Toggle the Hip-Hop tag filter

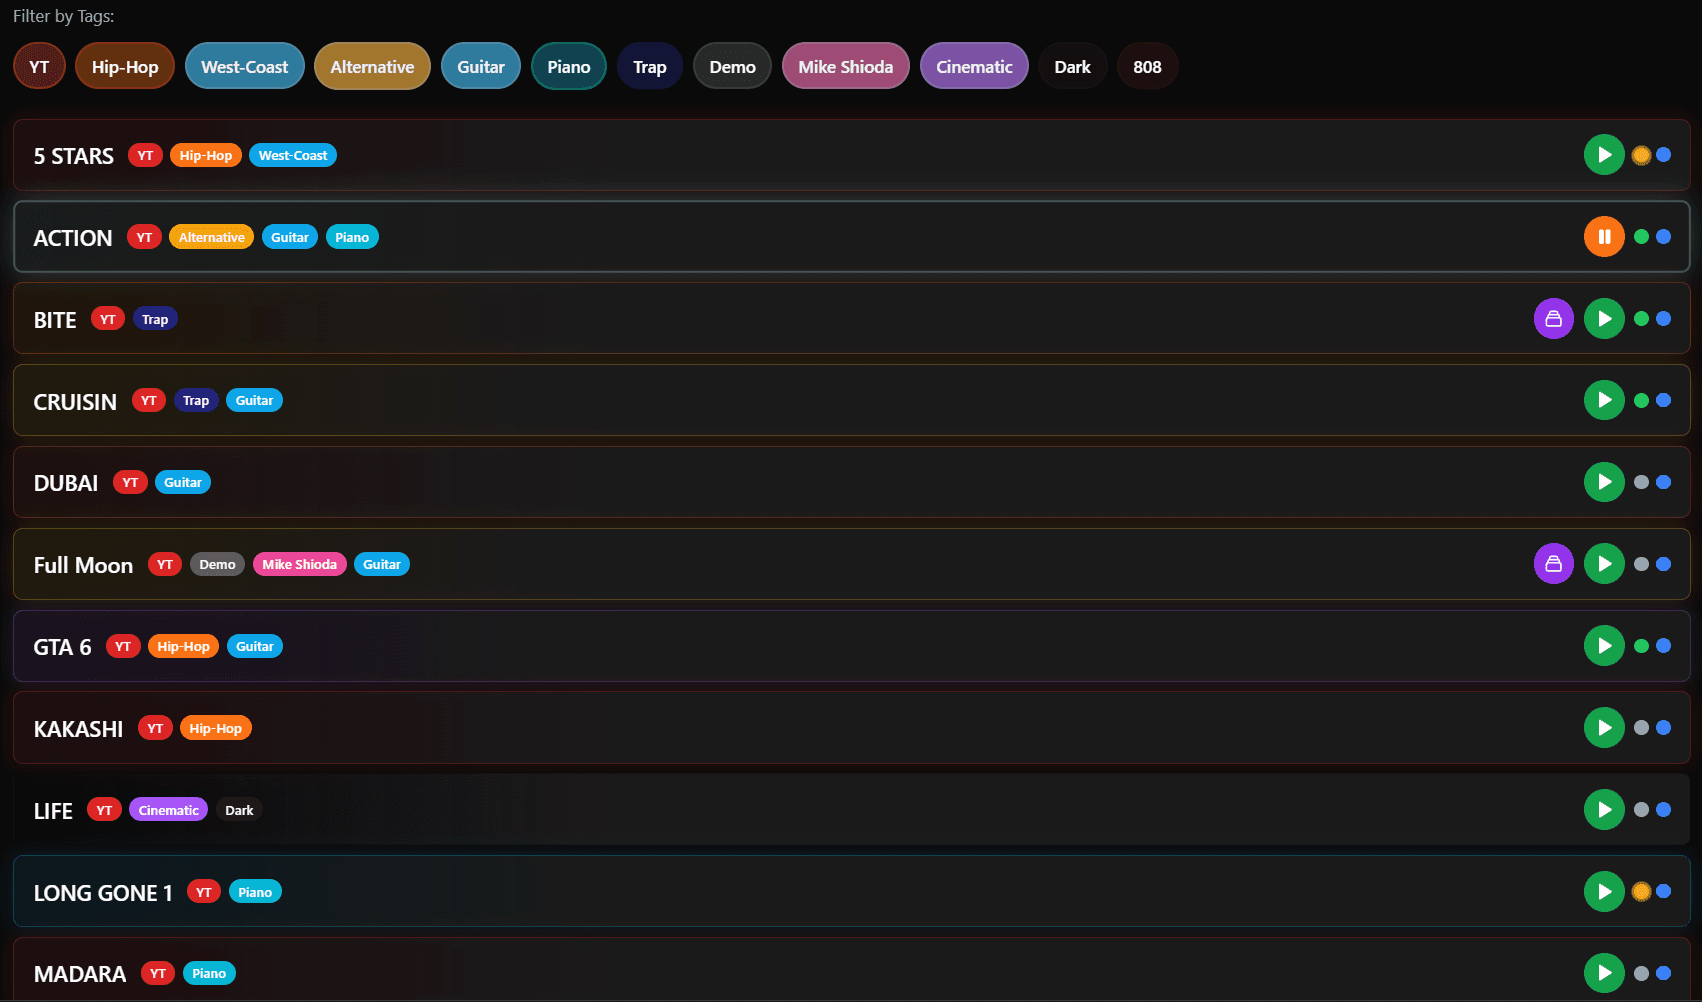(125, 67)
